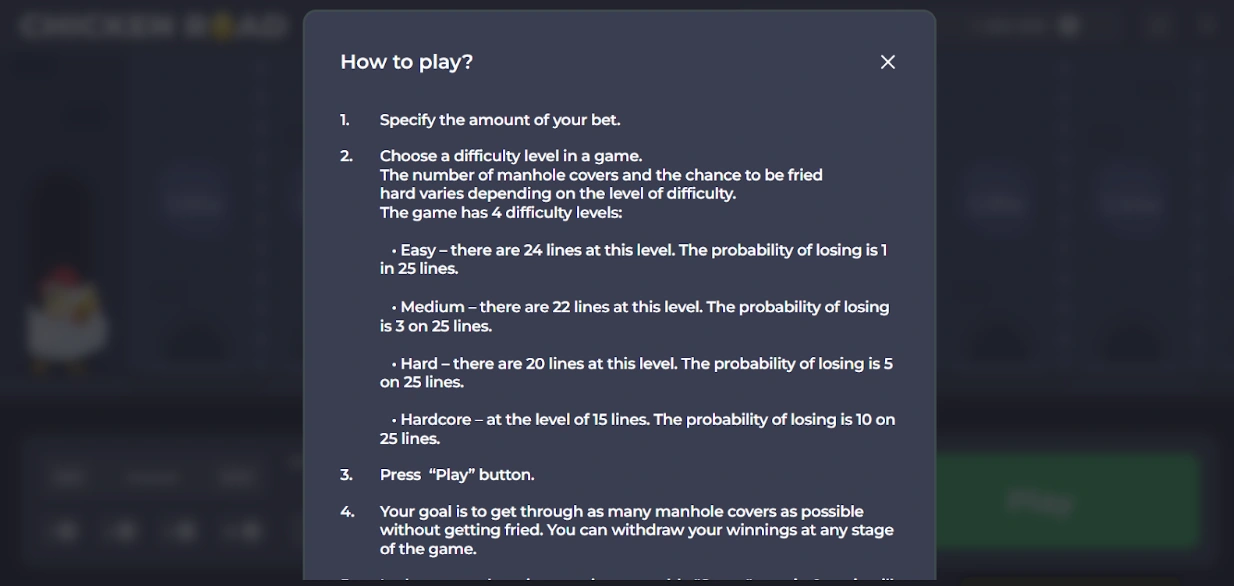Click the Chicken Road logo behind dialog
Viewport: 1234px width, 586px height.
pyautogui.click(x=153, y=27)
